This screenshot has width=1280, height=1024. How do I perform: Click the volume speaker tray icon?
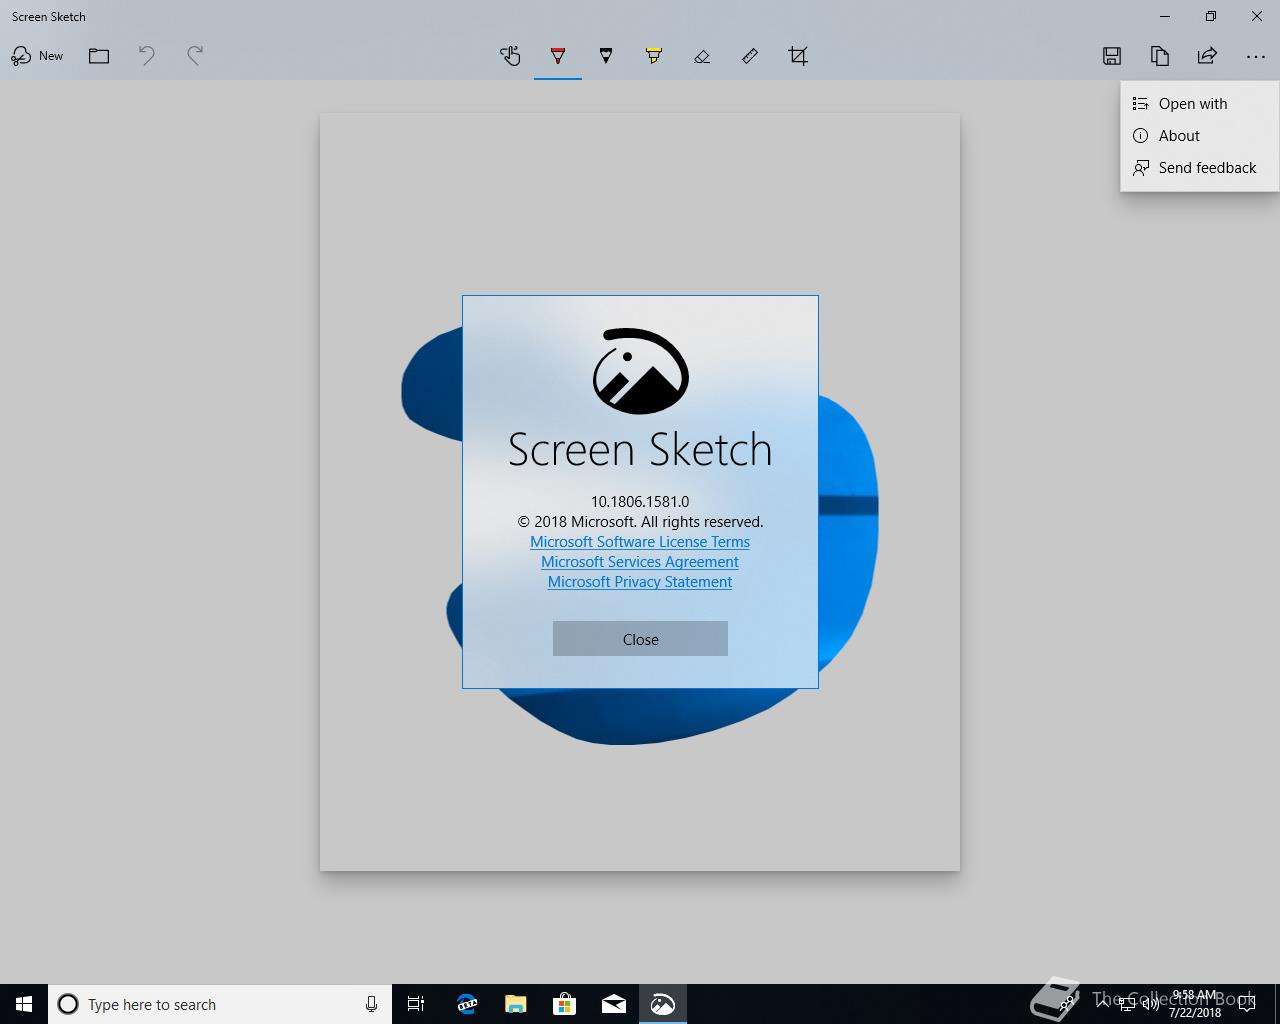click(x=1151, y=1004)
